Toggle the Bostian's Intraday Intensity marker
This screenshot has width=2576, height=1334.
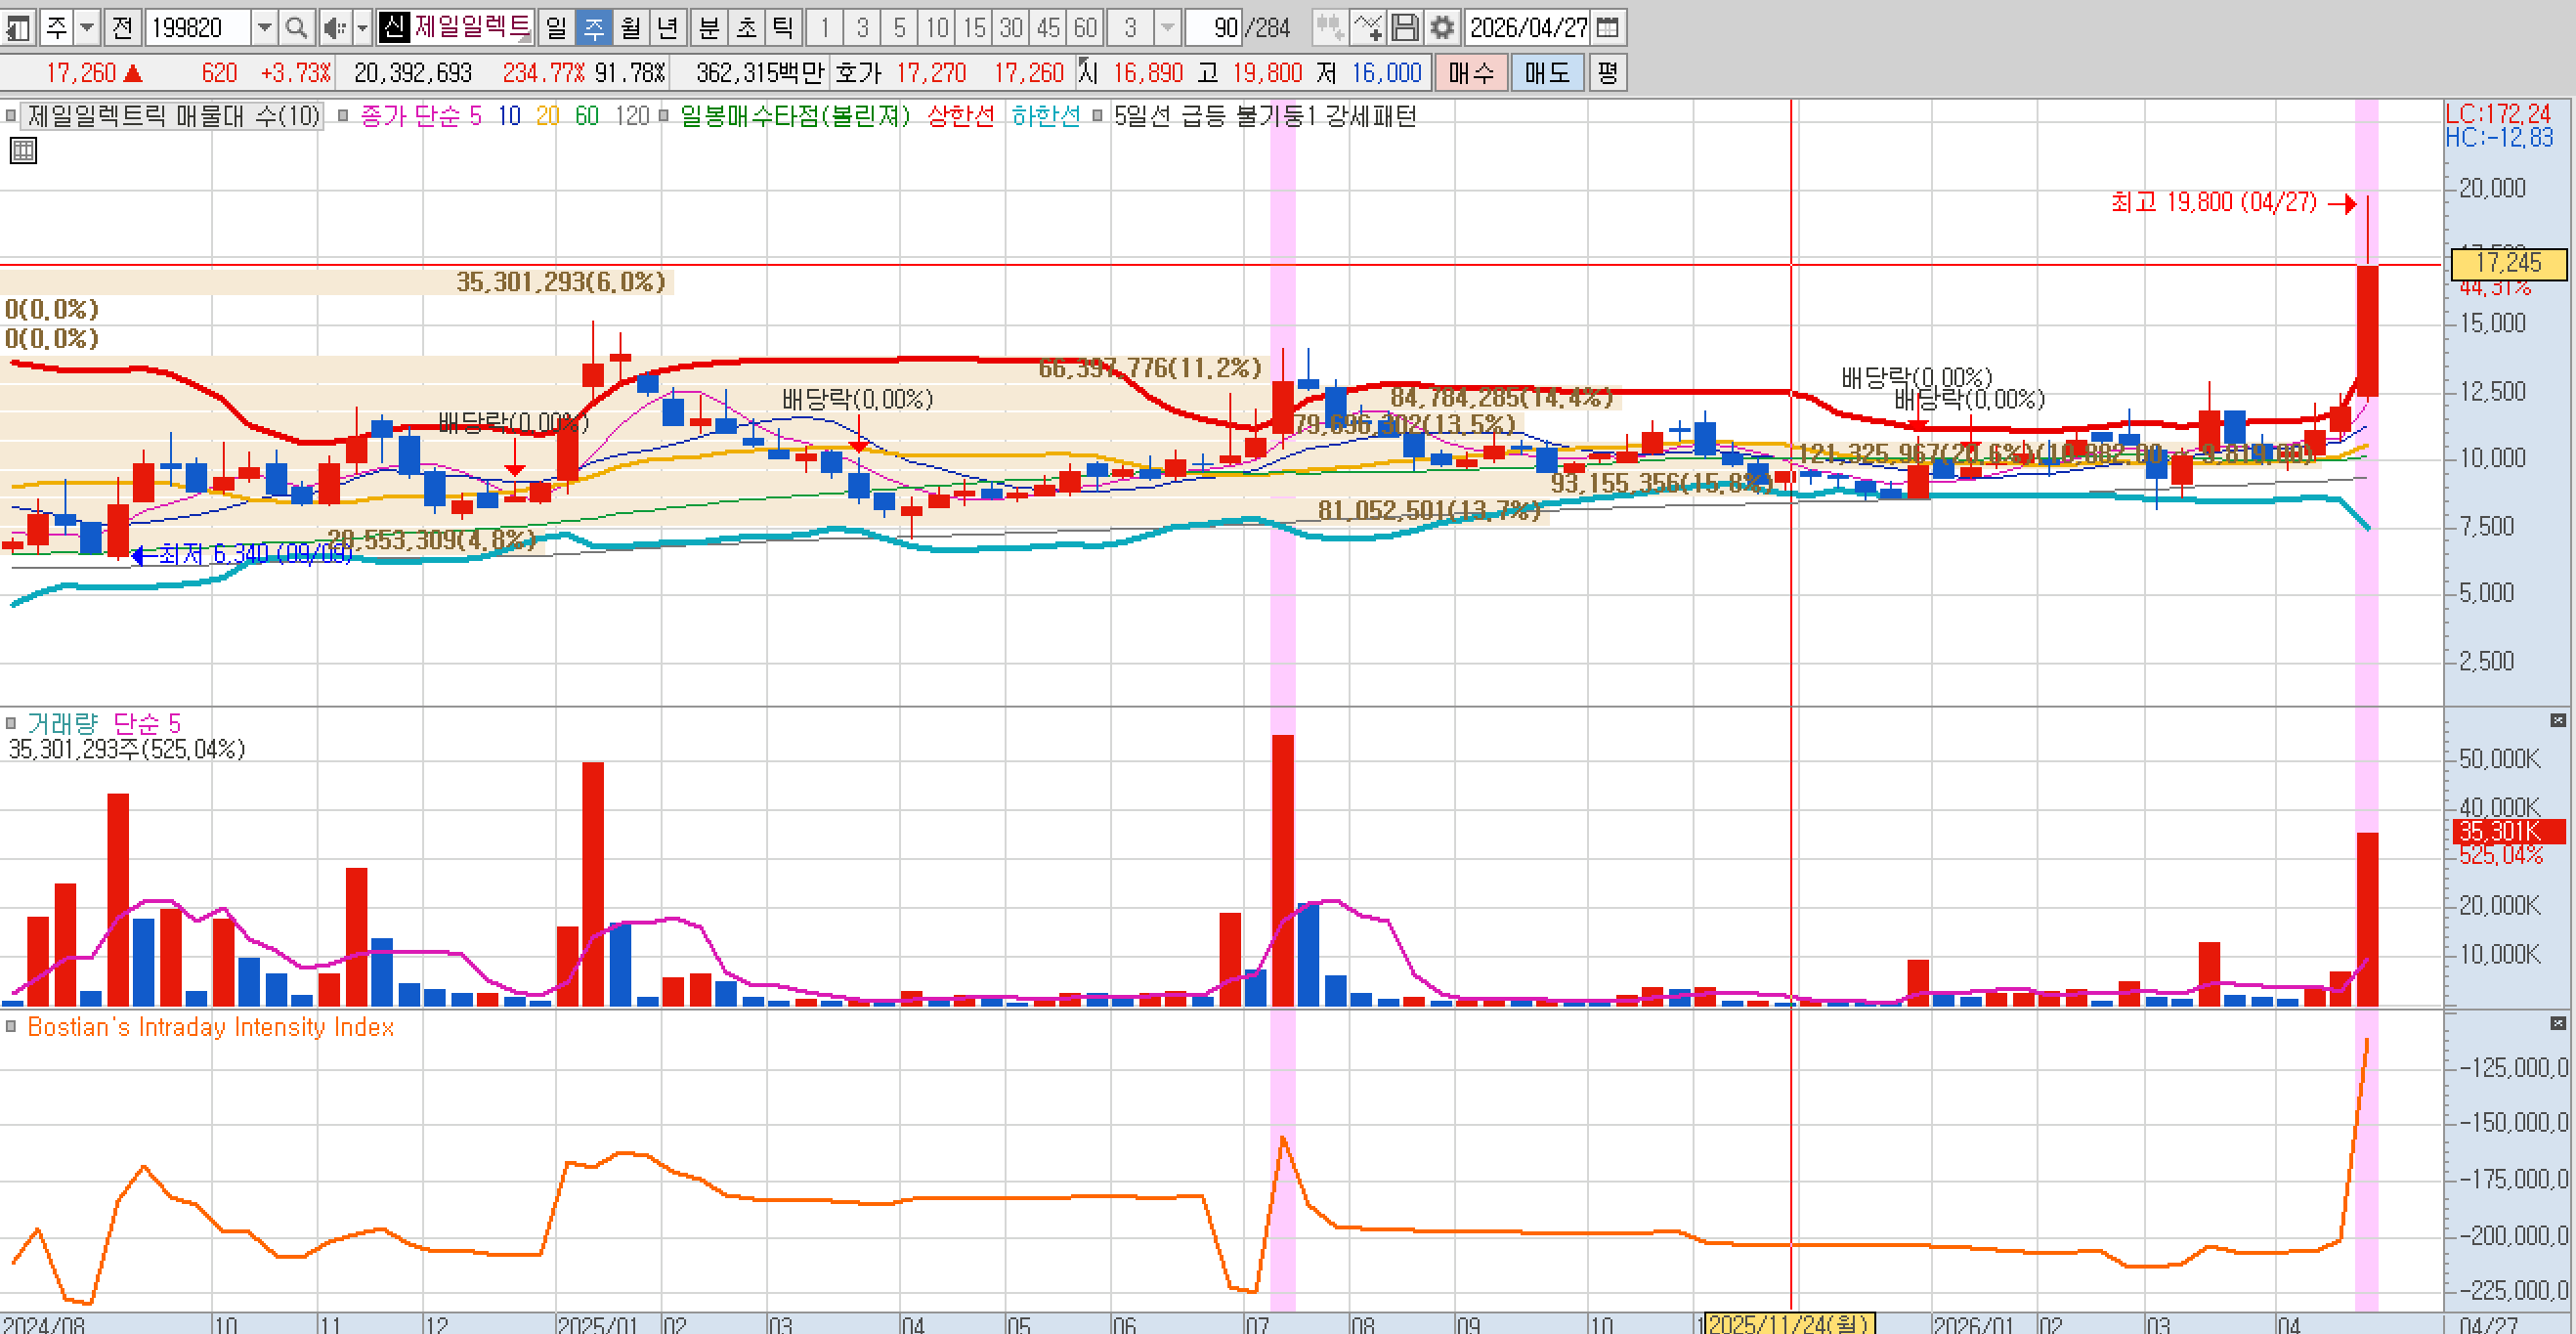coord(11,1027)
